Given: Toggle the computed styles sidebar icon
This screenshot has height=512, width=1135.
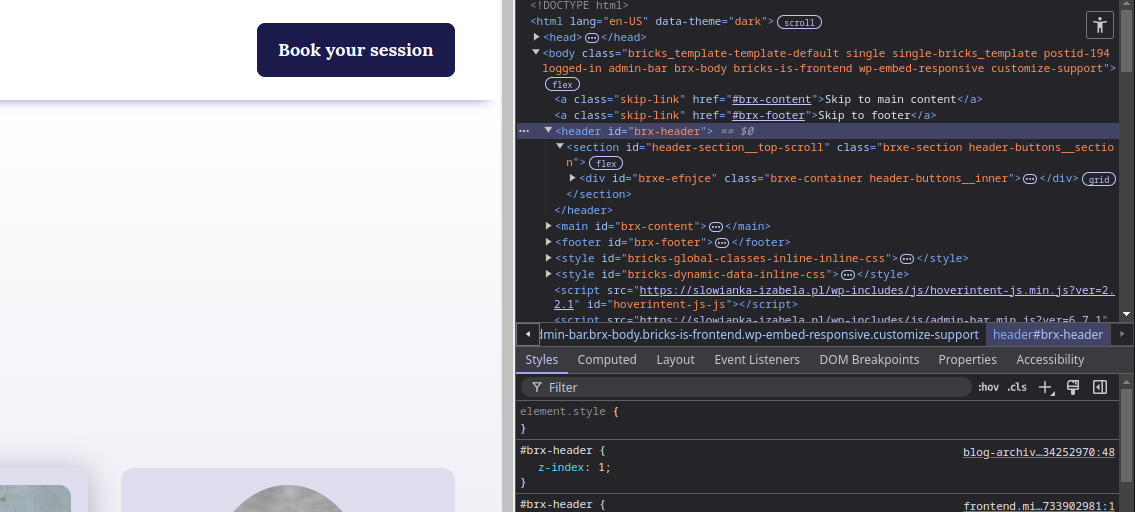Looking at the screenshot, I should click(x=1100, y=387).
